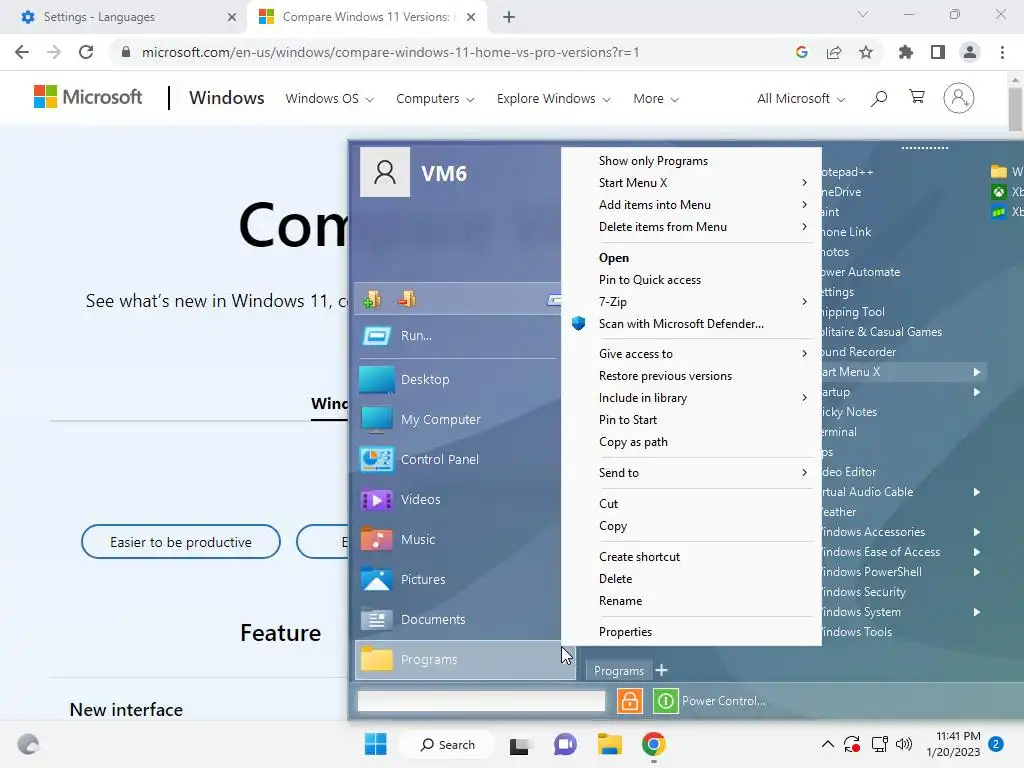Image resolution: width=1024 pixels, height=768 pixels.
Task: Open Snipping Tool in programs list
Action: (853, 312)
